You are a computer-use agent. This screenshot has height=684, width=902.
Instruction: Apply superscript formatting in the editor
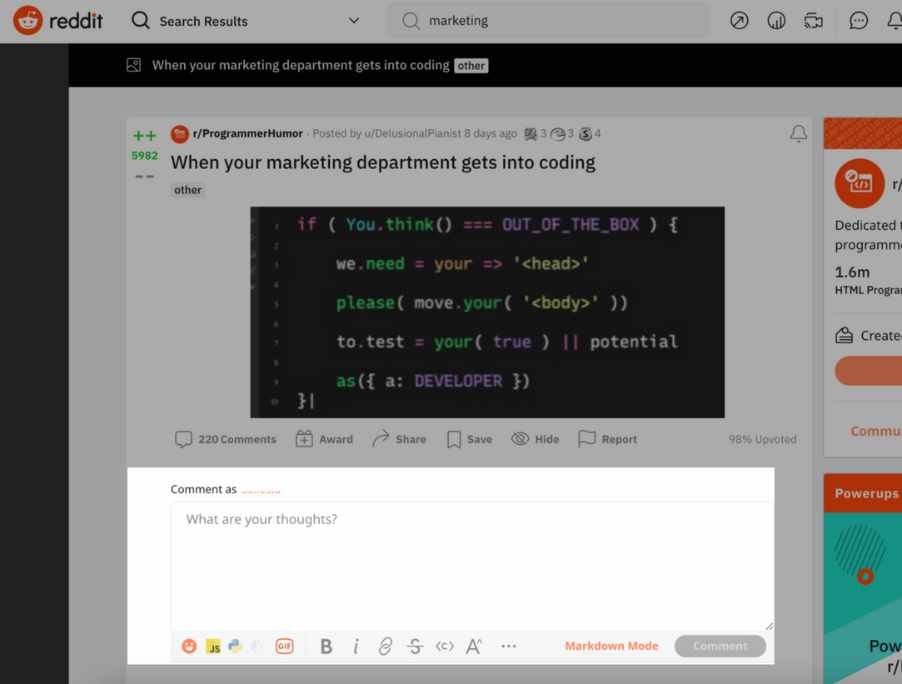pos(474,646)
